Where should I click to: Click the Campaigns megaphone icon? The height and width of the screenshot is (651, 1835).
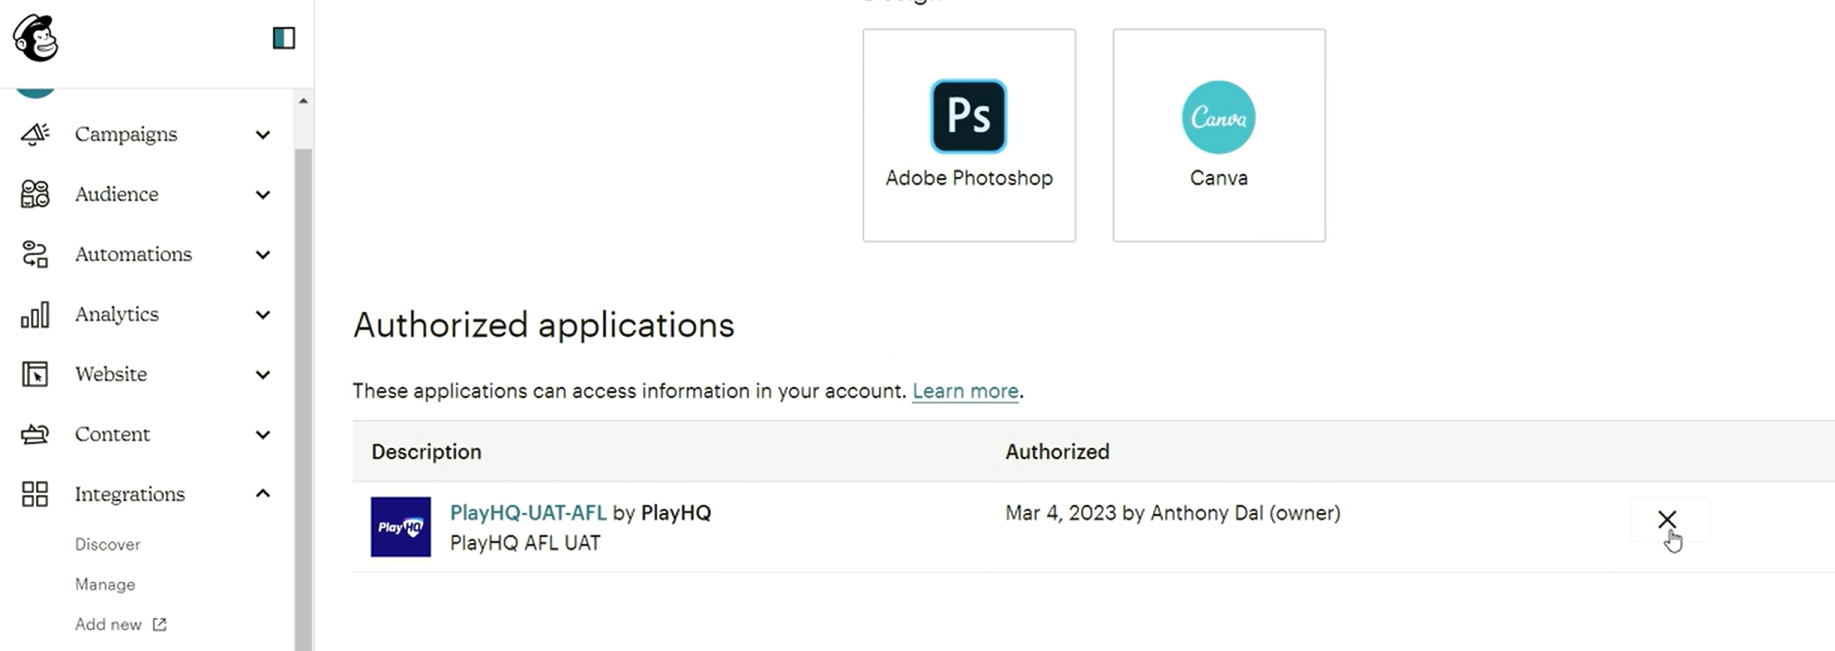pos(35,134)
